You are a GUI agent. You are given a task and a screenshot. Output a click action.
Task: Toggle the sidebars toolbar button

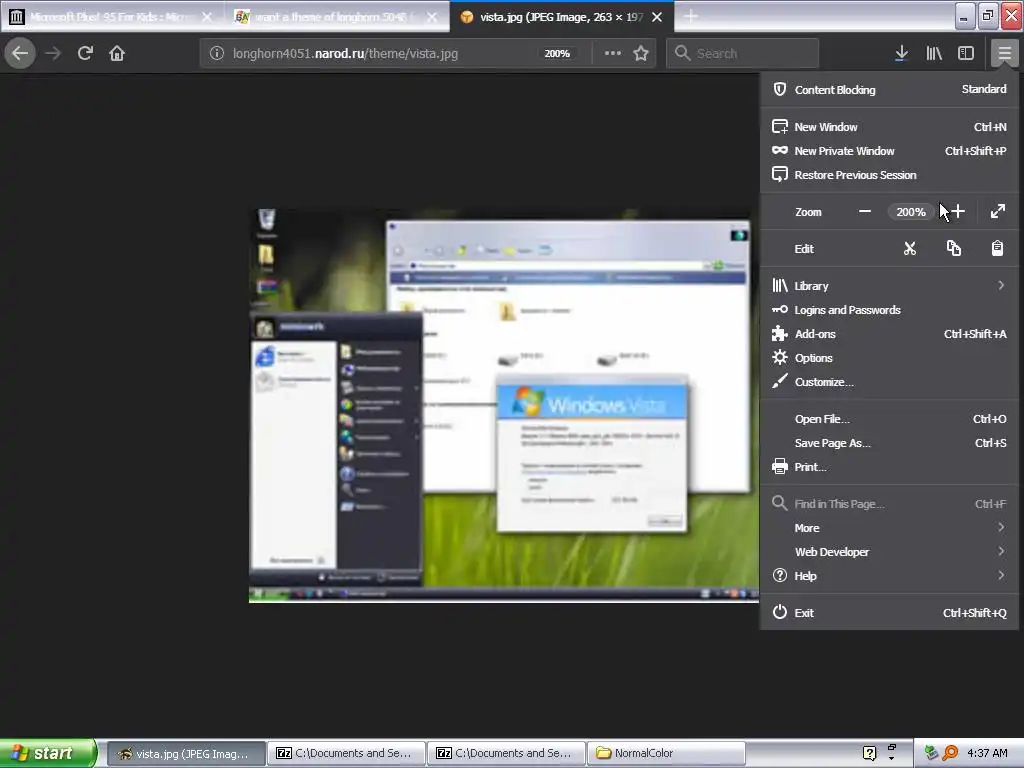(x=966, y=53)
